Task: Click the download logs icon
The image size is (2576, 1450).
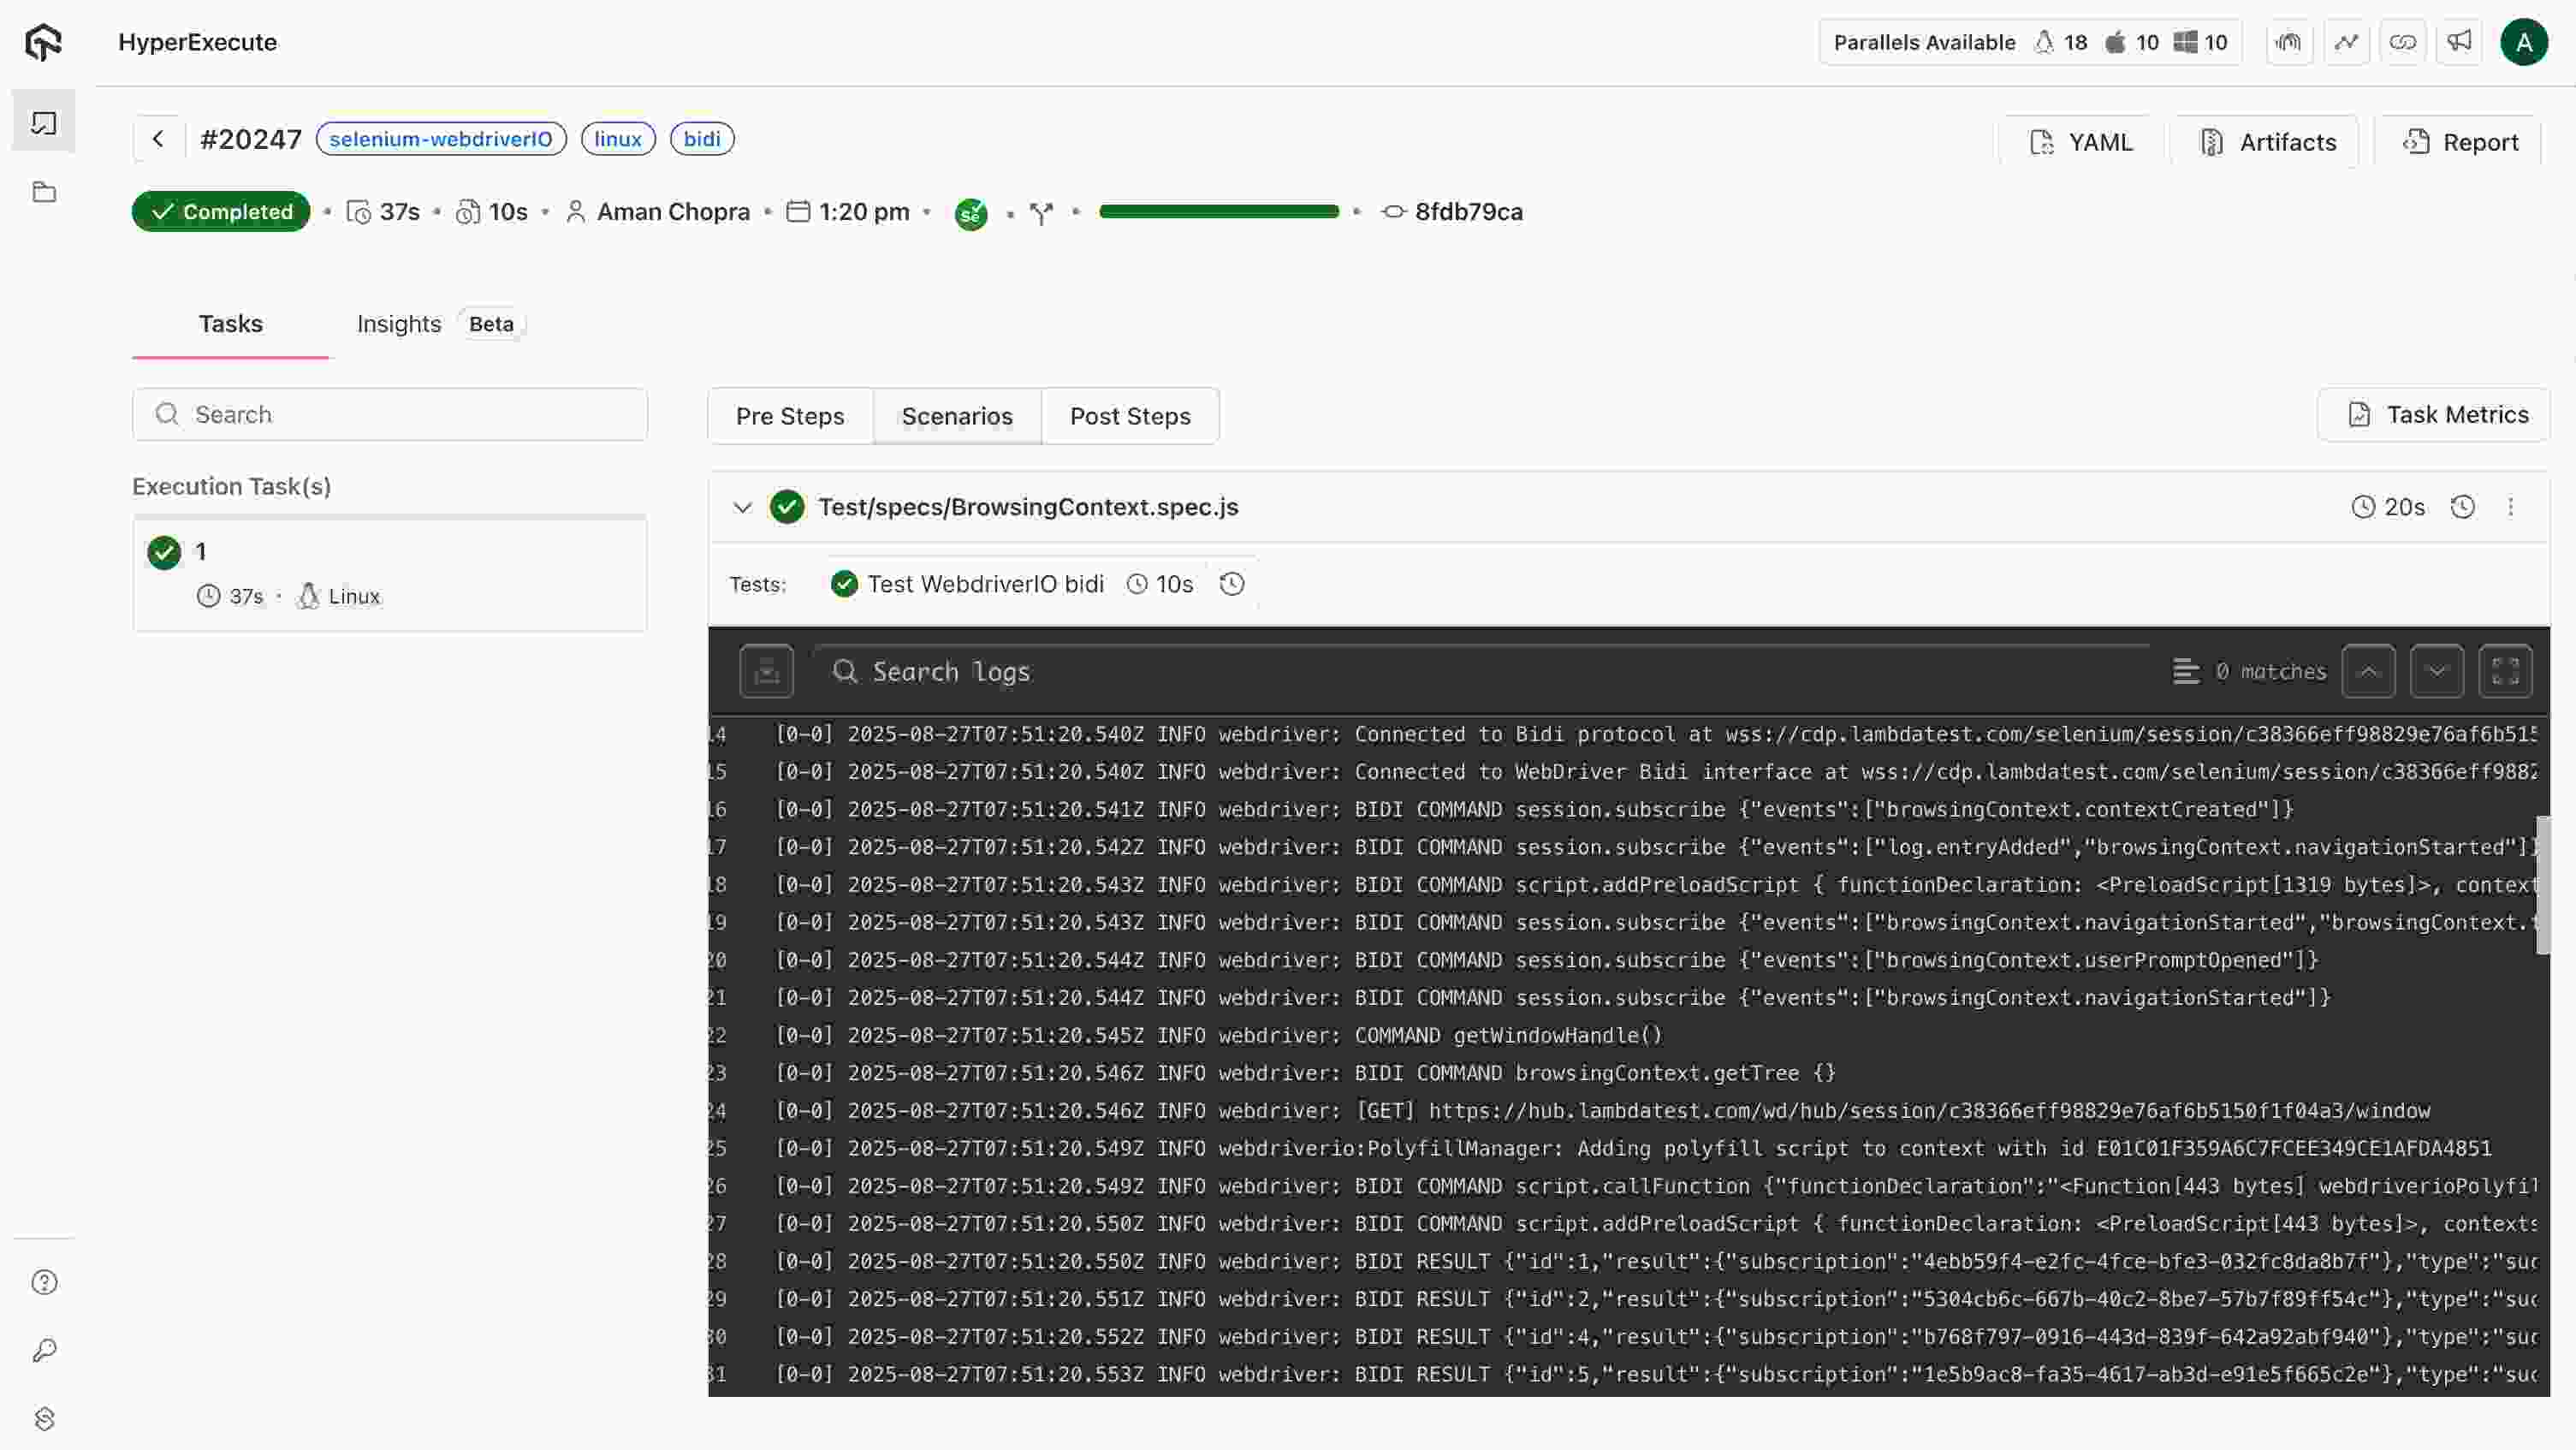Action: coord(766,671)
